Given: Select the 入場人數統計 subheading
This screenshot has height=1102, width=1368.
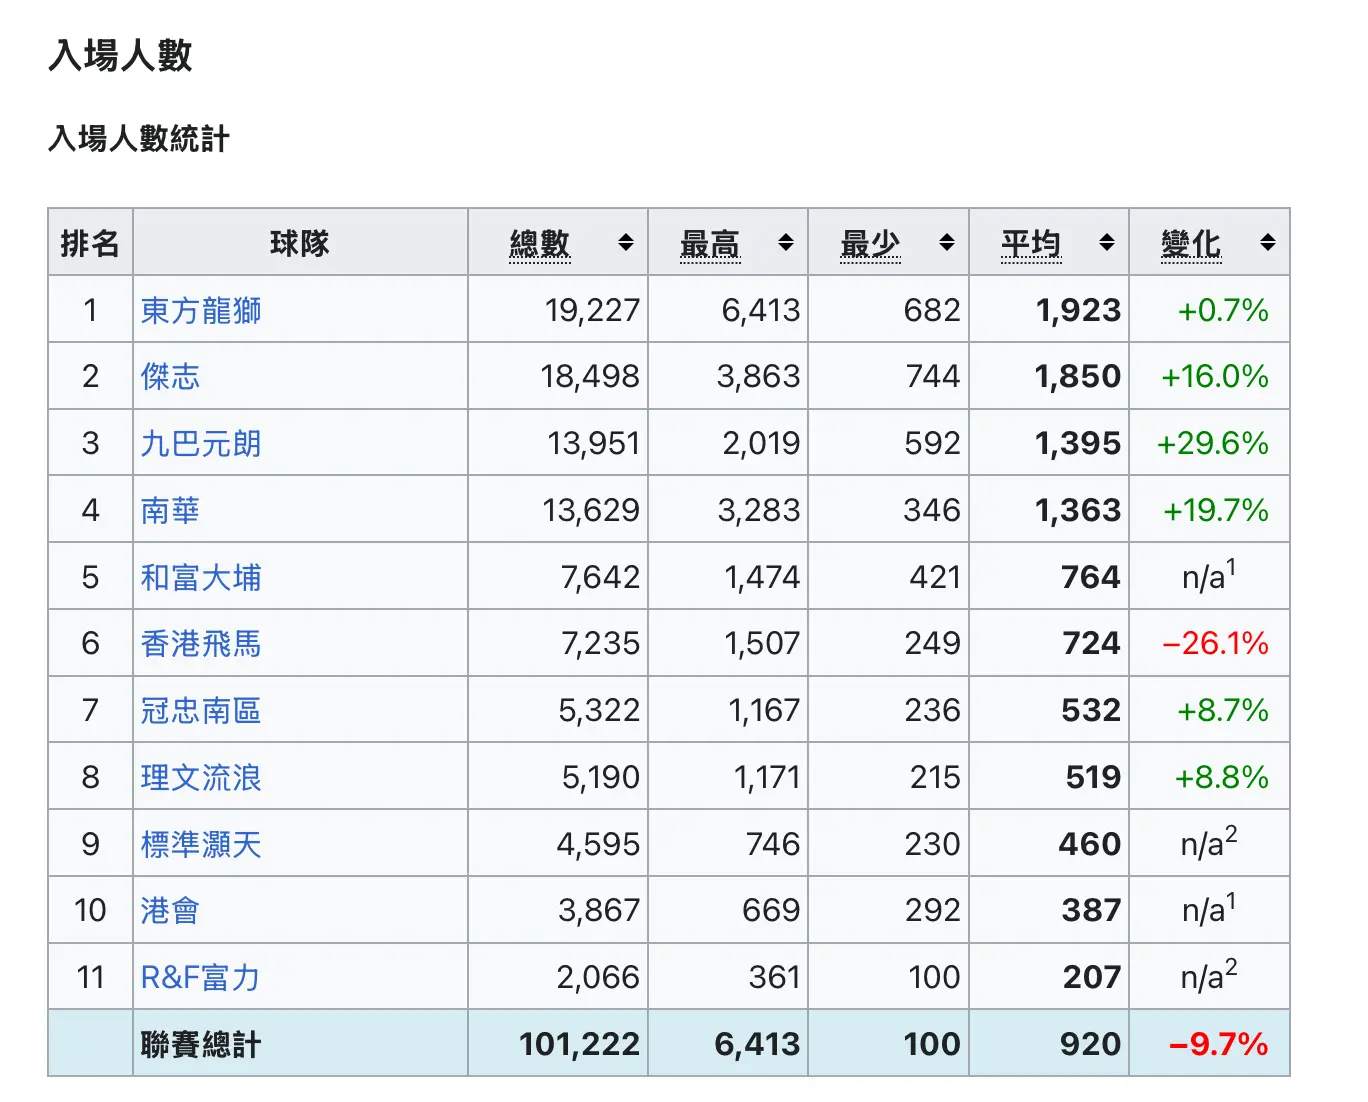Looking at the screenshot, I should (139, 138).
